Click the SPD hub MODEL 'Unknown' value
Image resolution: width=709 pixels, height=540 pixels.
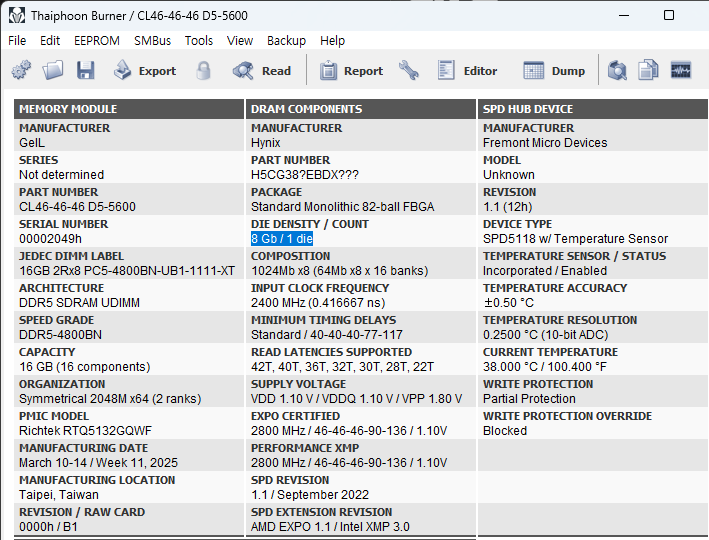[x=509, y=175]
